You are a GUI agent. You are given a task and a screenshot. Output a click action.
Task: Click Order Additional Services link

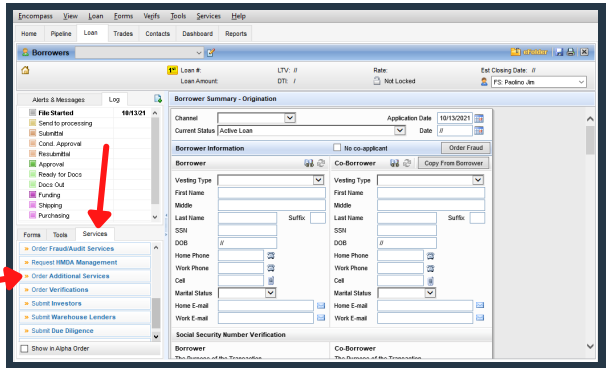point(85,276)
